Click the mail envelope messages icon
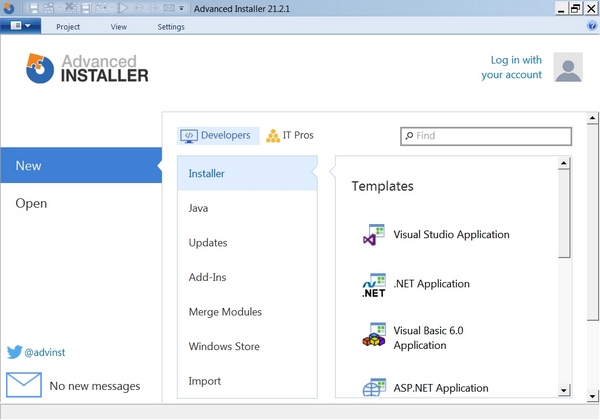This screenshot has height=420, width=600. 24,384
